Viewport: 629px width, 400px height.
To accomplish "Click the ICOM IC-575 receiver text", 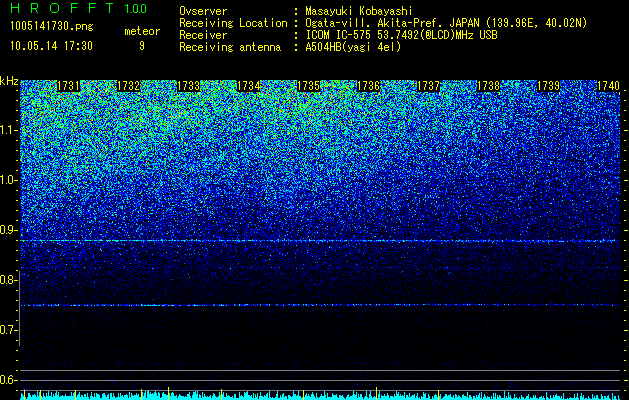I will coord(401,35).
